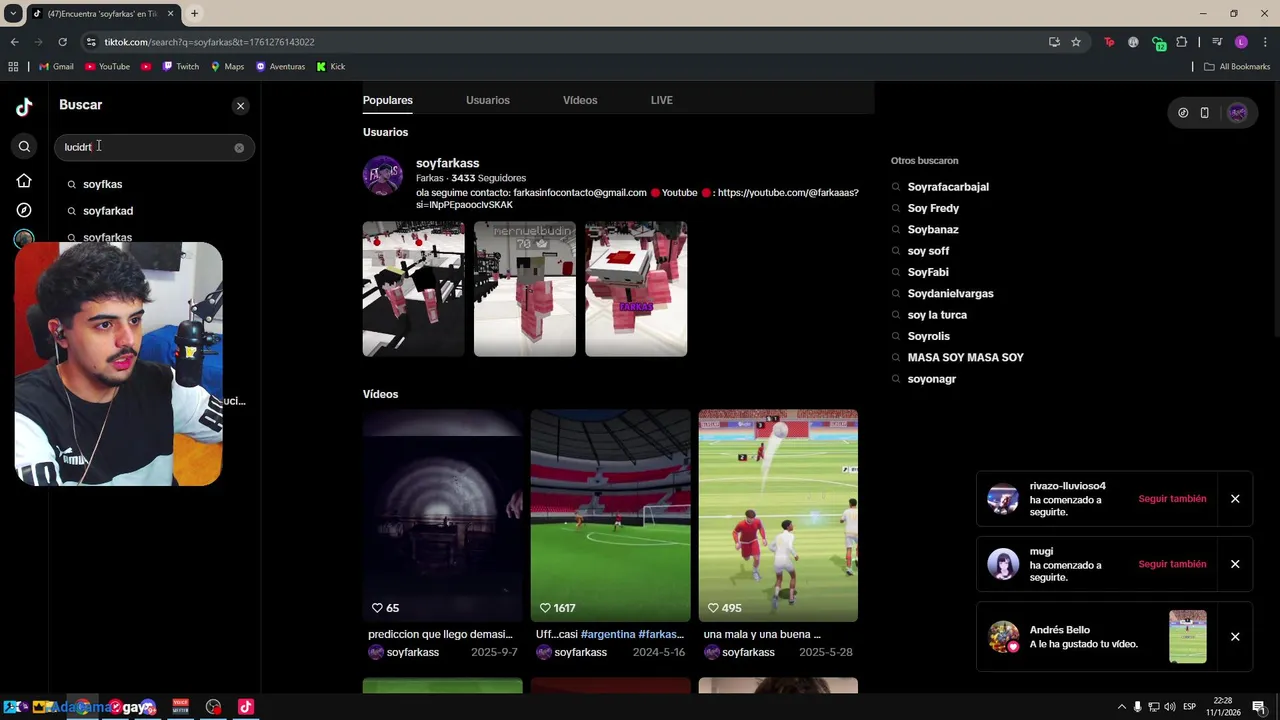Search 'soy soff' from Otros buscaron
The width and height of the screenshot is (1280, 720).
[x=928, y=251]
